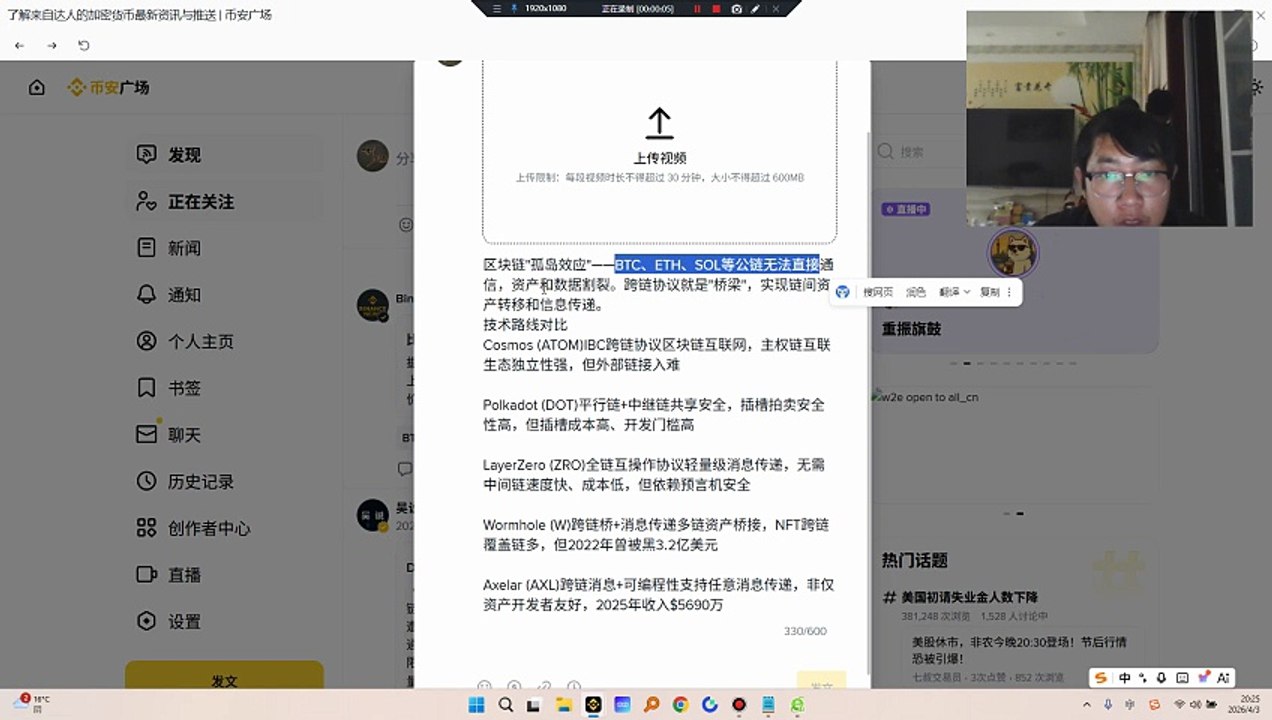Open 新闻 in the left sidebar
This screenshot has height=720, width=1272.
(224, 248)
